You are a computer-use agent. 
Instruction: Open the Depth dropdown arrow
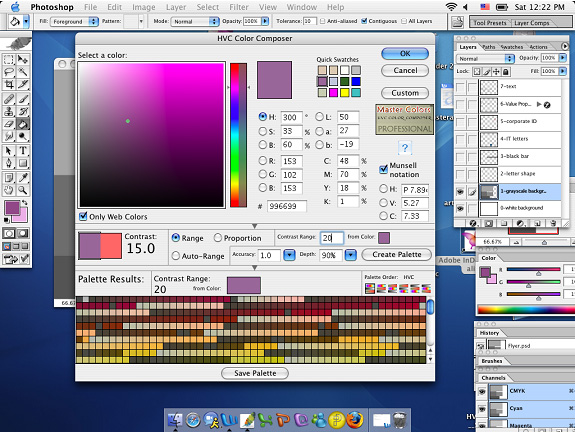pos(351,255)
